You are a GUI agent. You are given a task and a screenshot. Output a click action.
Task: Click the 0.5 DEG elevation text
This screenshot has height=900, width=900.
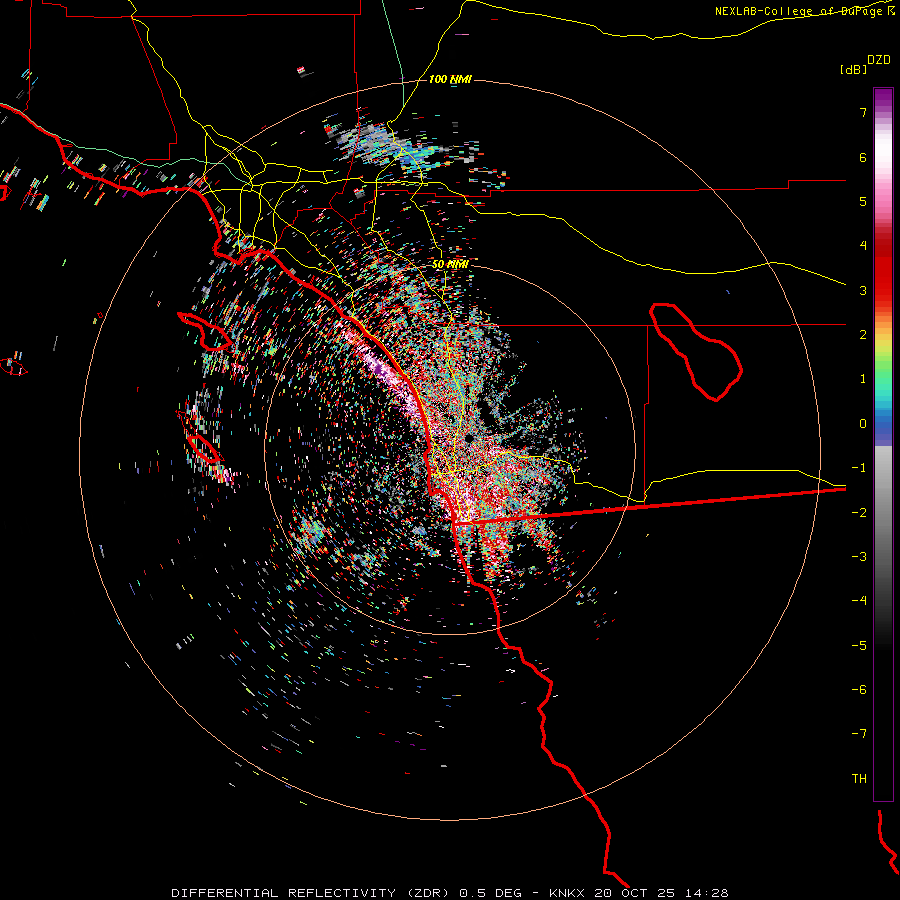[x=491, y=893]
